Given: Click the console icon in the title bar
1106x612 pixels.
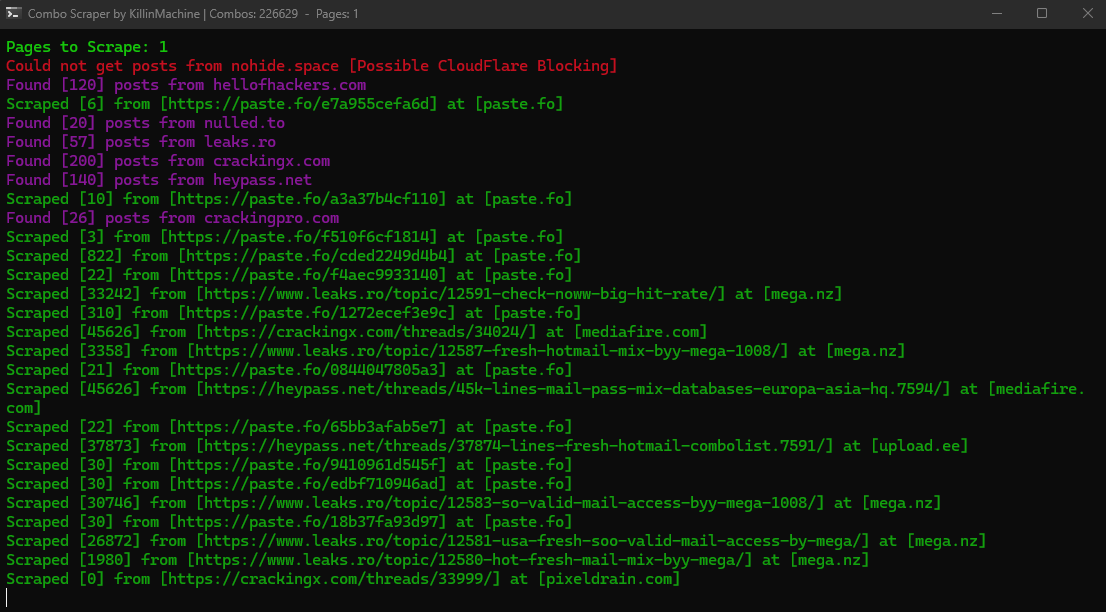Looking at the screenshot, I should tap(13, 13).
